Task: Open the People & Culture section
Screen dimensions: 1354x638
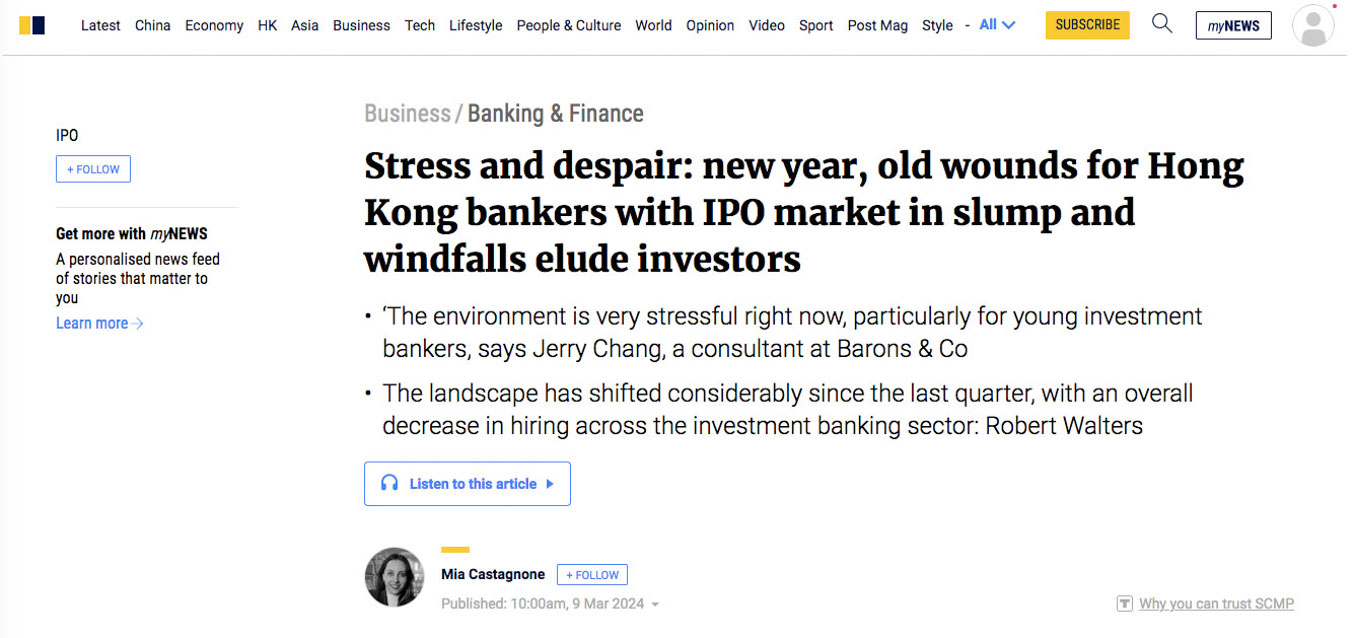Action: [569, 25]
